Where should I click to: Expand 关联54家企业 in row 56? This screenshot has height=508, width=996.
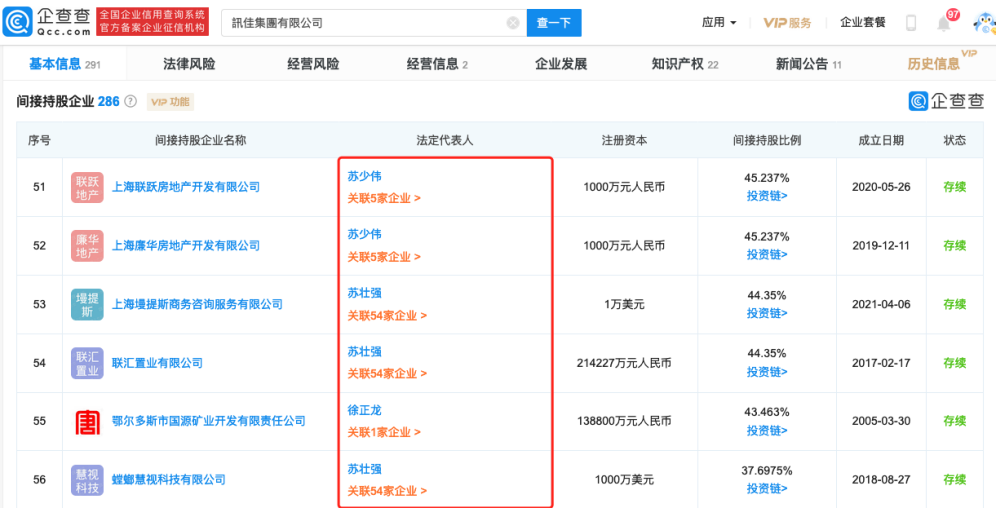(387, 491)
